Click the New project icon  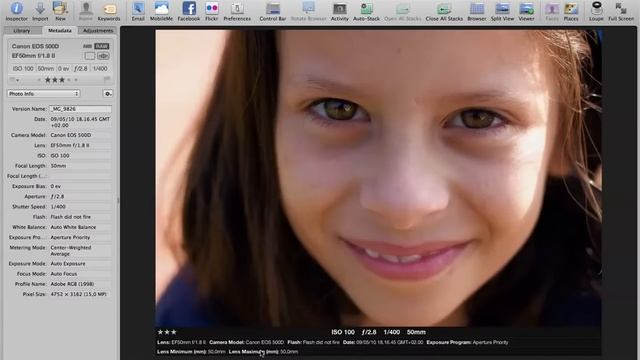pyautogui.click(x=60, y=8)
